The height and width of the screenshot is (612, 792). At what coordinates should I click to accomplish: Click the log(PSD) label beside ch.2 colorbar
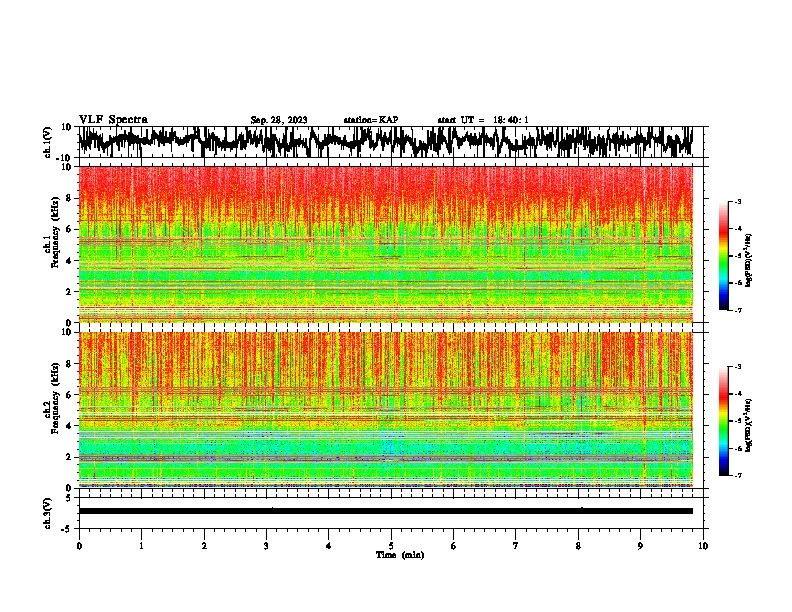coord(749,424)
